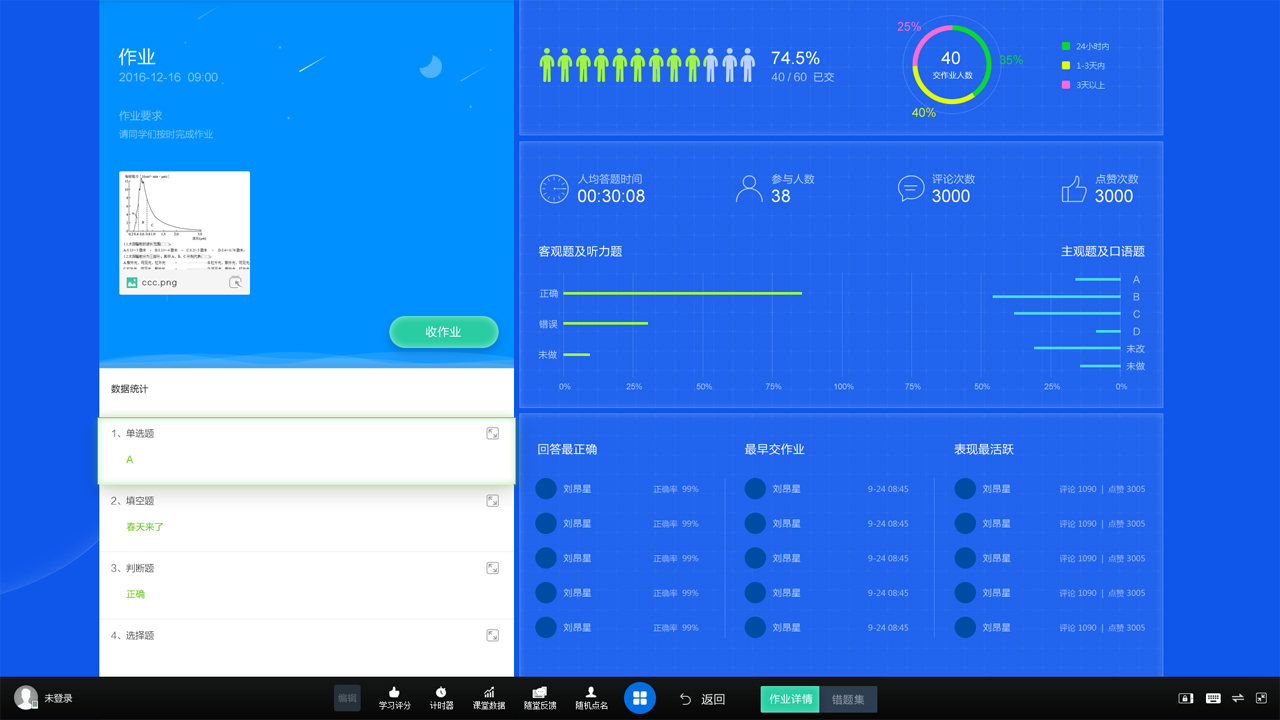This screenshot has height=720, width=1280.
Task: Launch the 计时器 timer tool
Action: pos(441,698)
